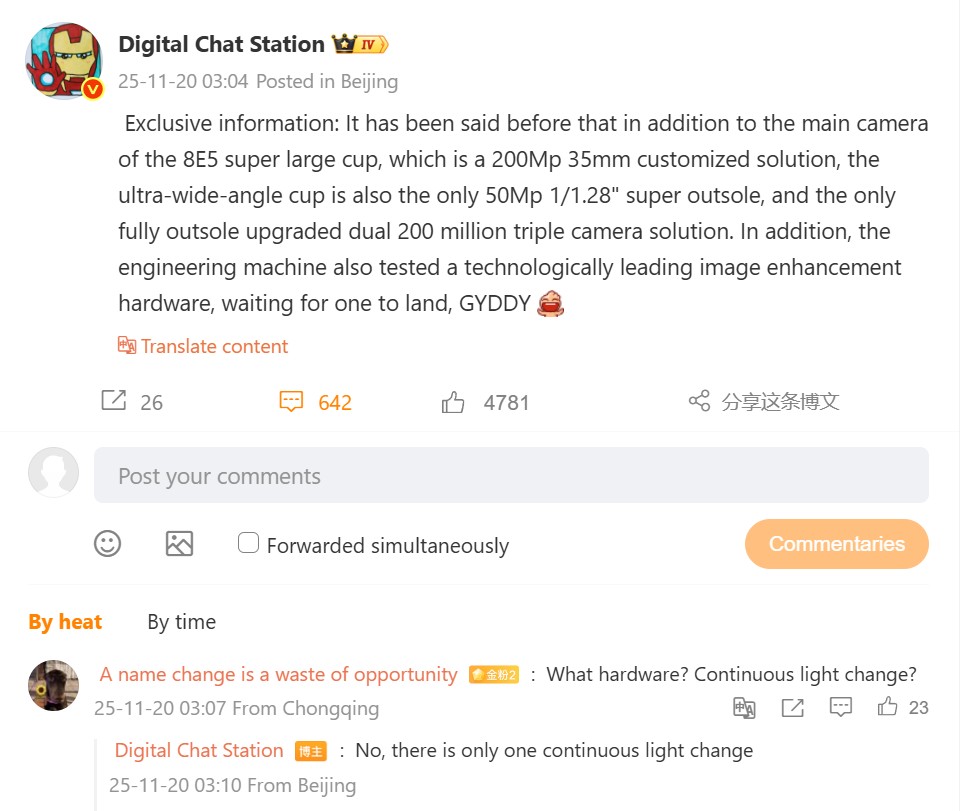Click the Post your comments field
This screenshot has width=960, height=811.
(511, 475)
